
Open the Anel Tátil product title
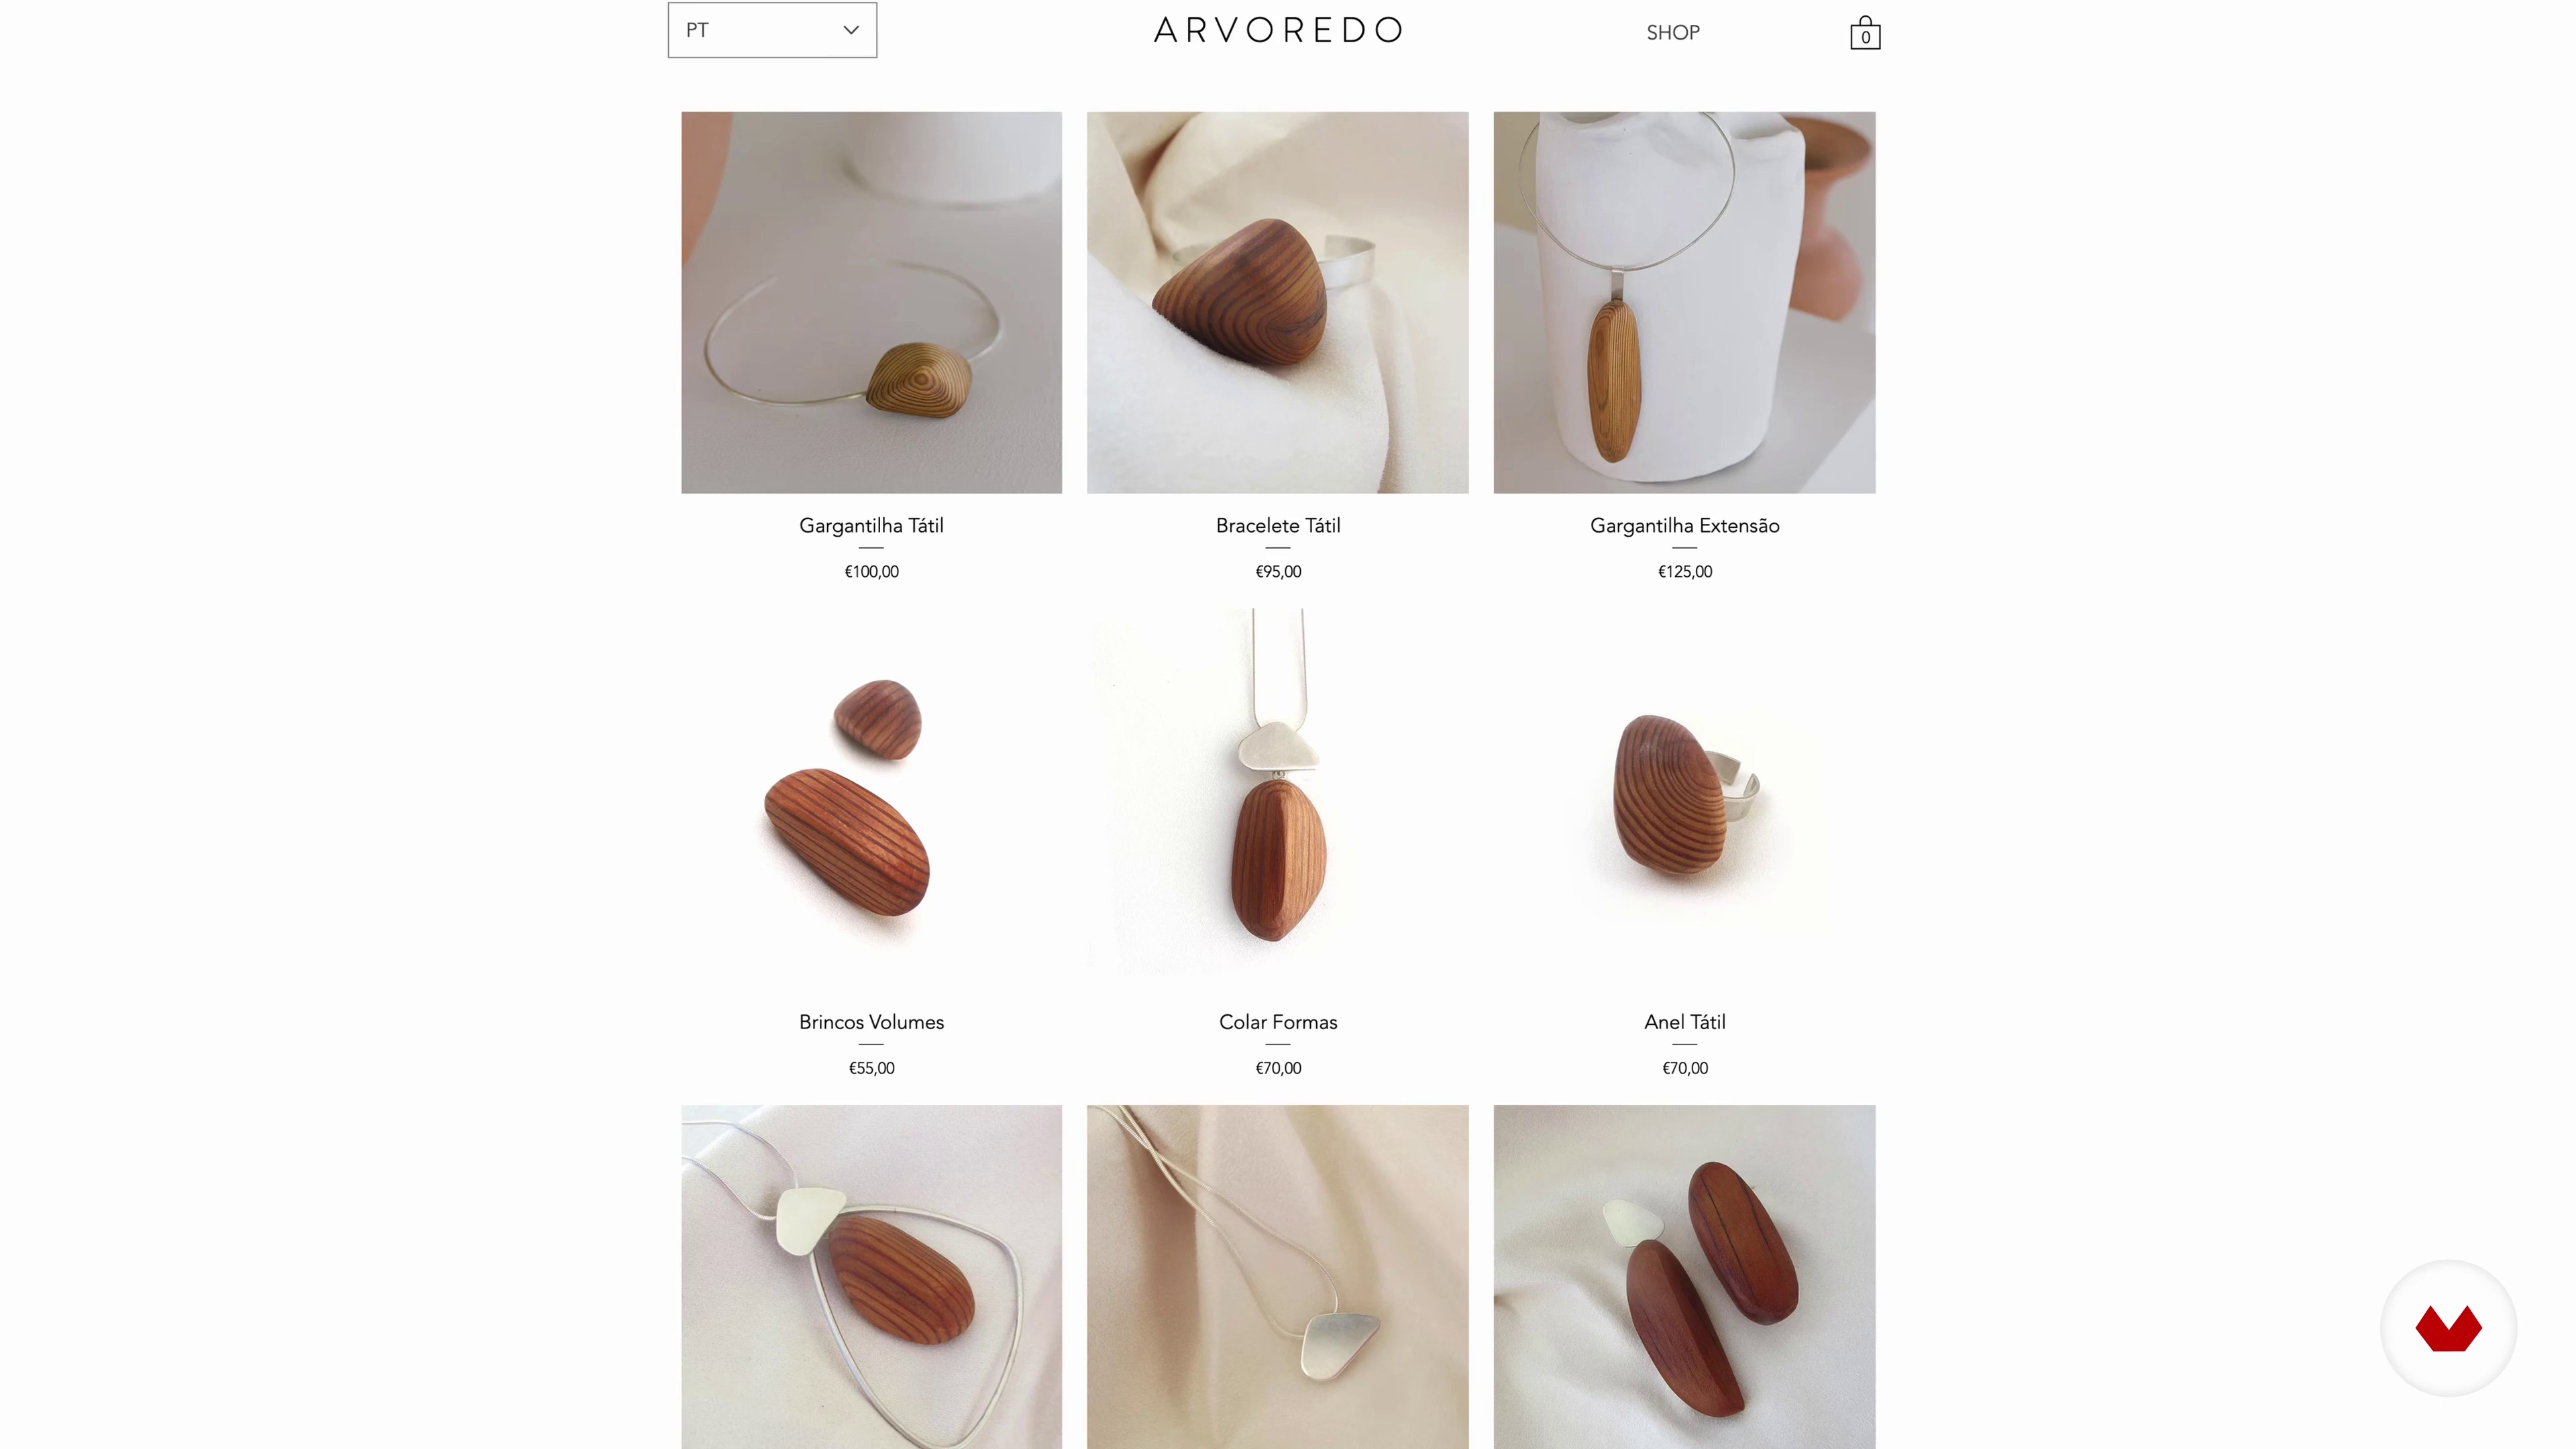(1685, 1022)
